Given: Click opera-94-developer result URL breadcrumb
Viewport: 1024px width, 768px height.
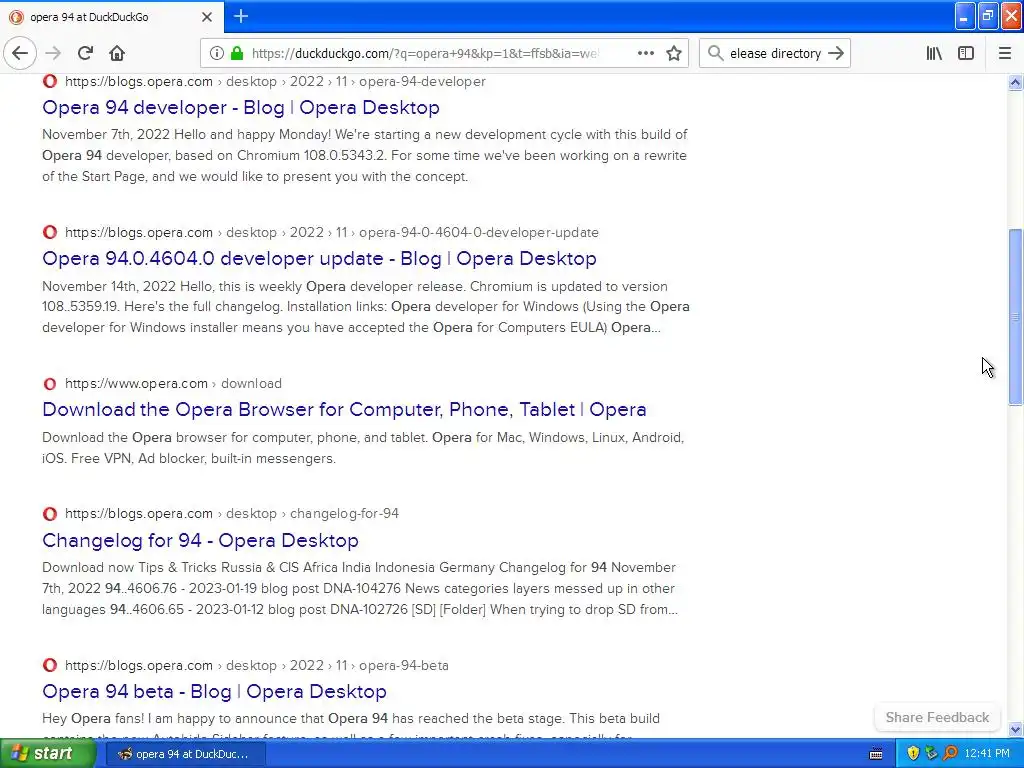Looking at the screenshot, I should pos(275,82).
